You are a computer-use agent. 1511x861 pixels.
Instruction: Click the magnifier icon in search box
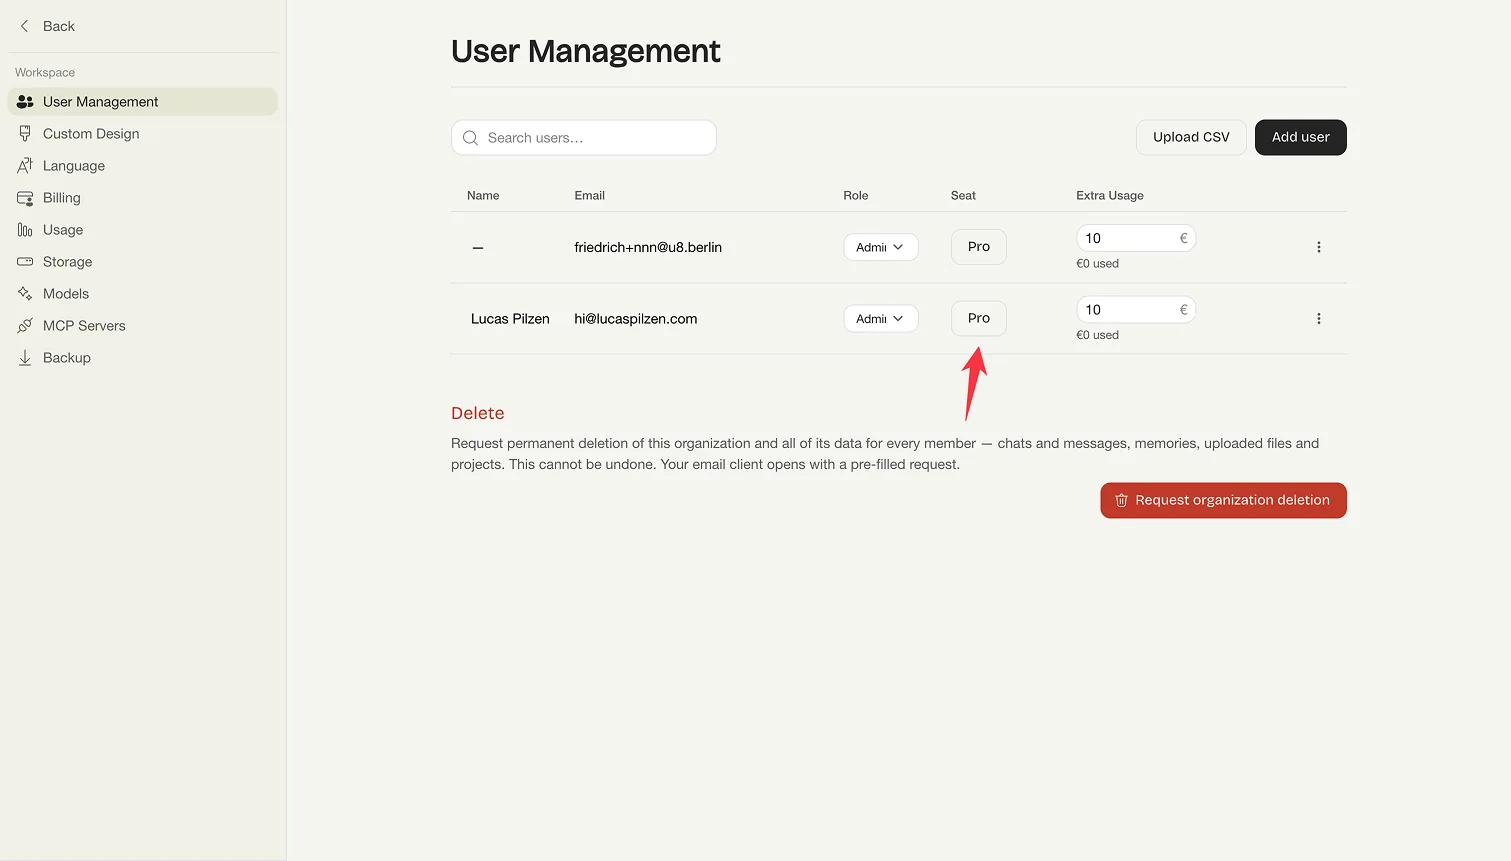(470, 138)
